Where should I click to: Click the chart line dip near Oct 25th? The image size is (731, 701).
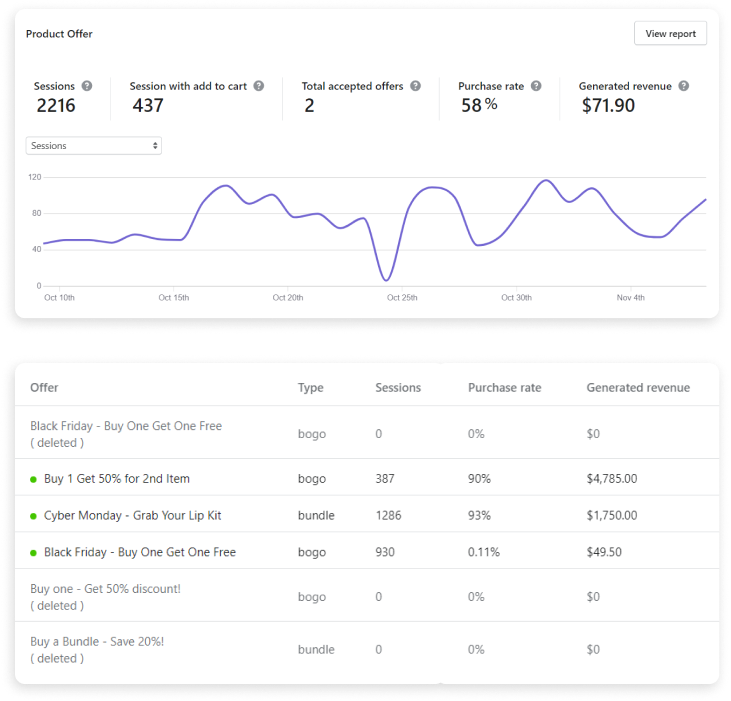pos(387,278)
